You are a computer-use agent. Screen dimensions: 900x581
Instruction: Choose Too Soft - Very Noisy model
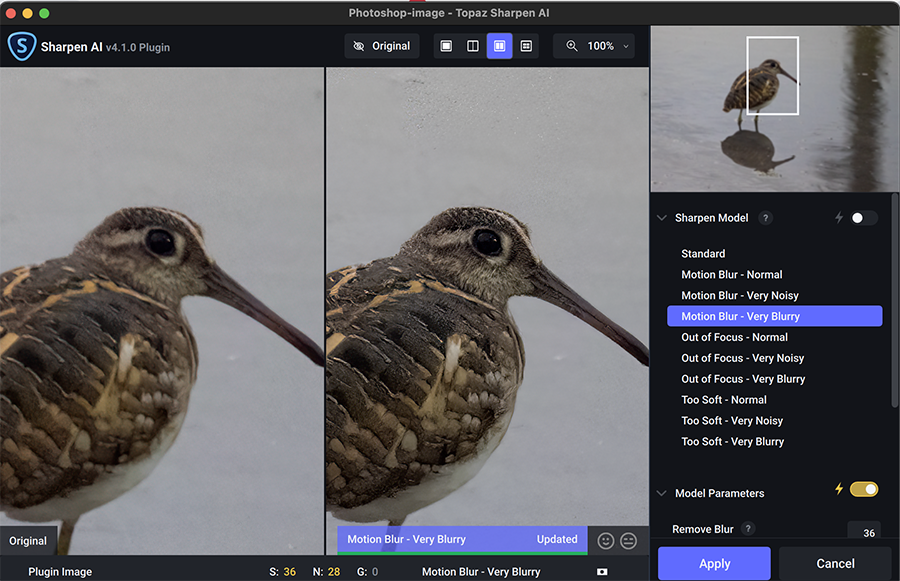732,421
